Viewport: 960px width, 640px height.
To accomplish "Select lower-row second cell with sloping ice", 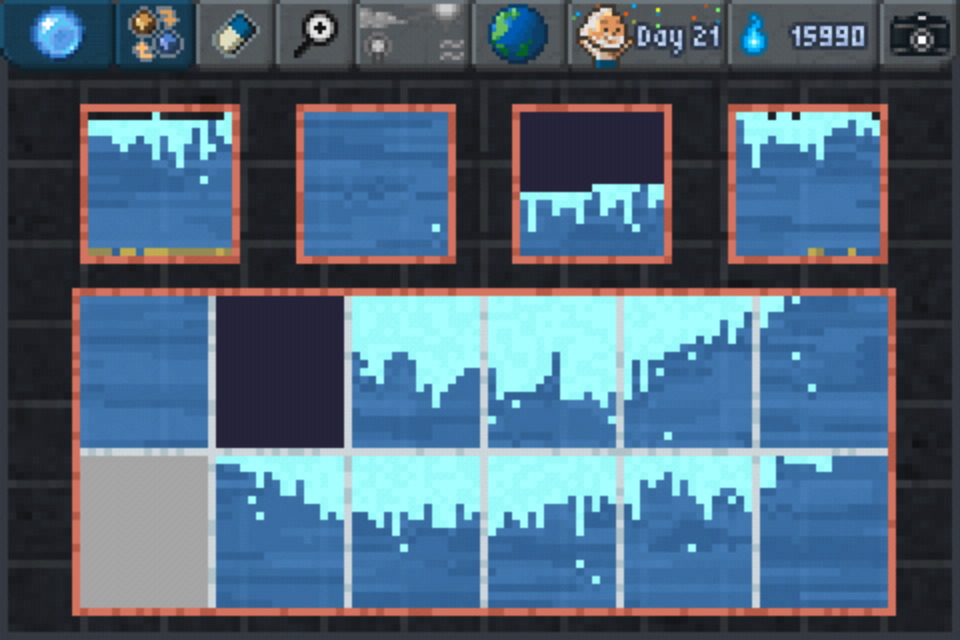I will tap(280, 532).
